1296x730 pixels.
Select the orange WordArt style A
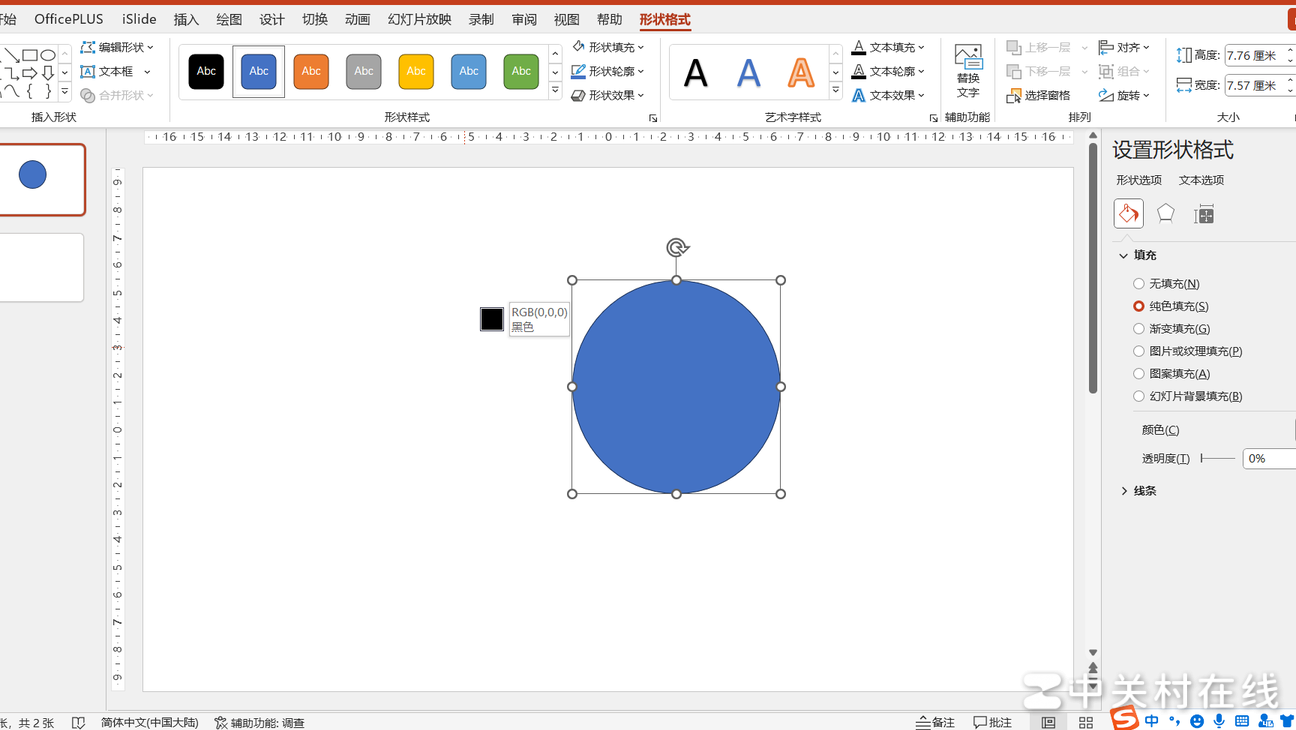(800, 72)
